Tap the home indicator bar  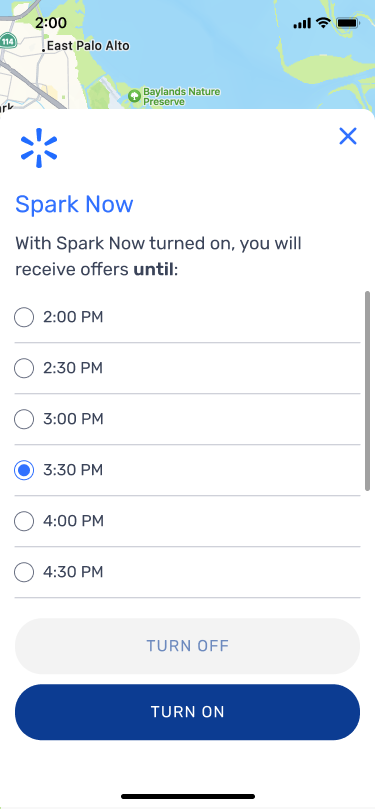tap(188, 796)
